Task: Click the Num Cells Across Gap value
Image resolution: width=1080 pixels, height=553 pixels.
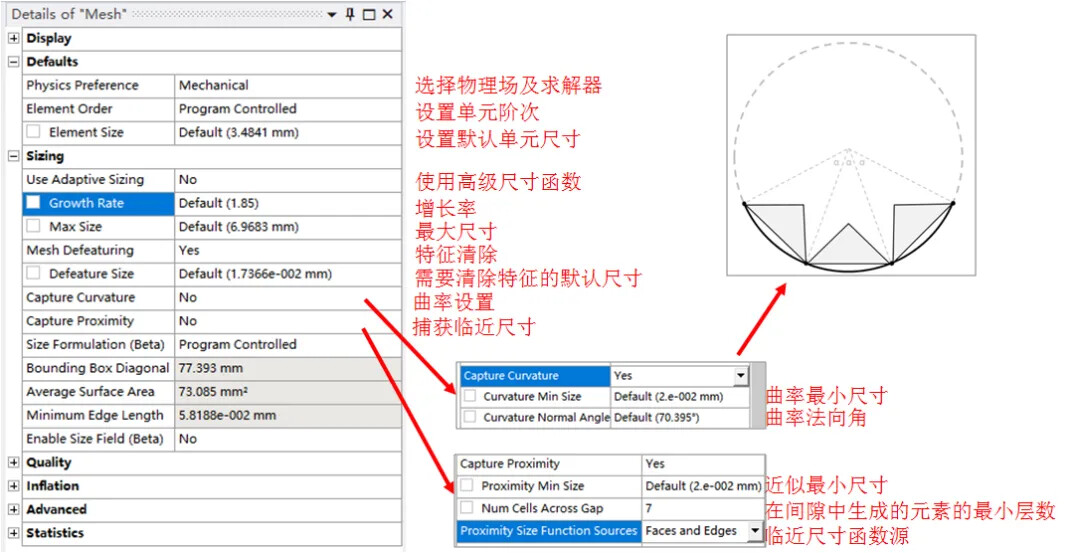Action: tap(702, 509)
